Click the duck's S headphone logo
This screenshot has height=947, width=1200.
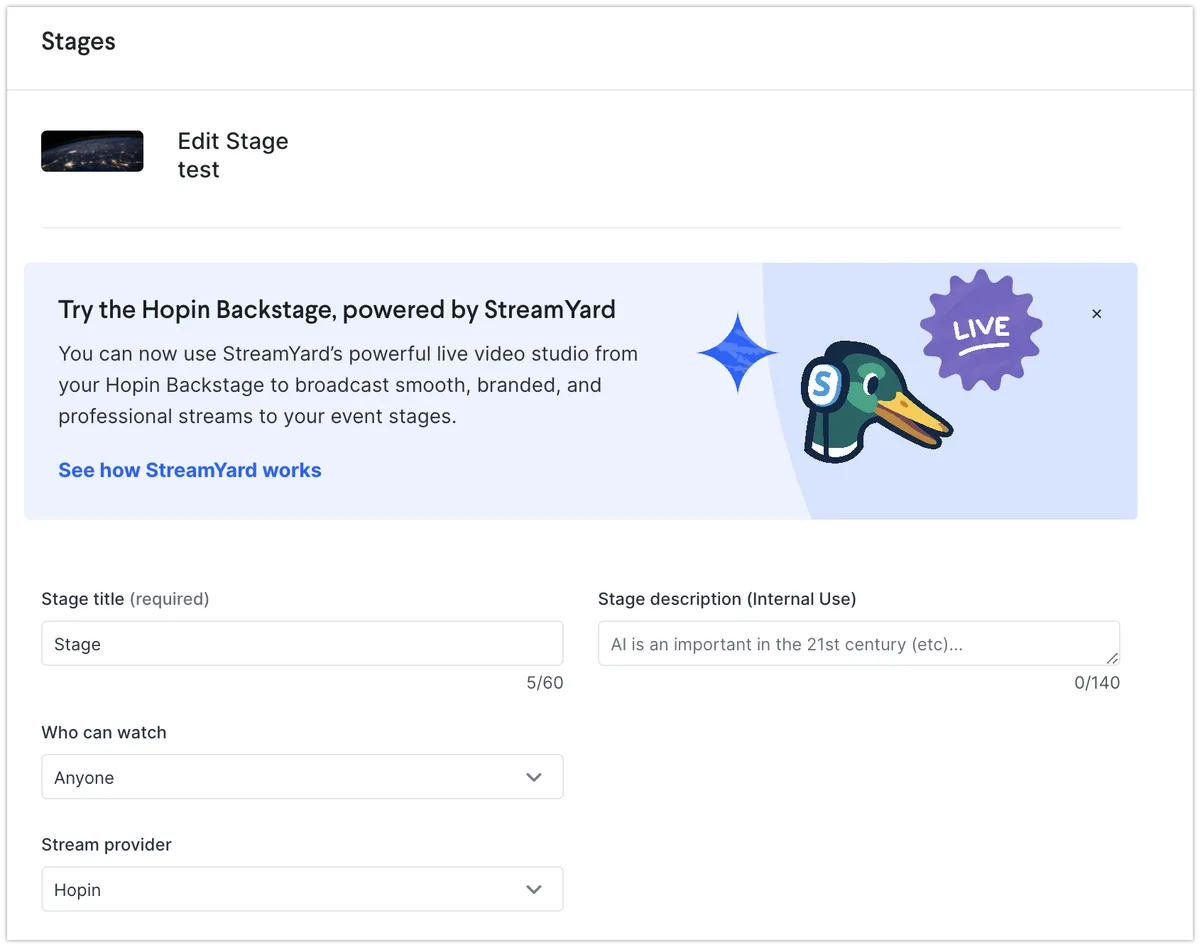[823, 384]
